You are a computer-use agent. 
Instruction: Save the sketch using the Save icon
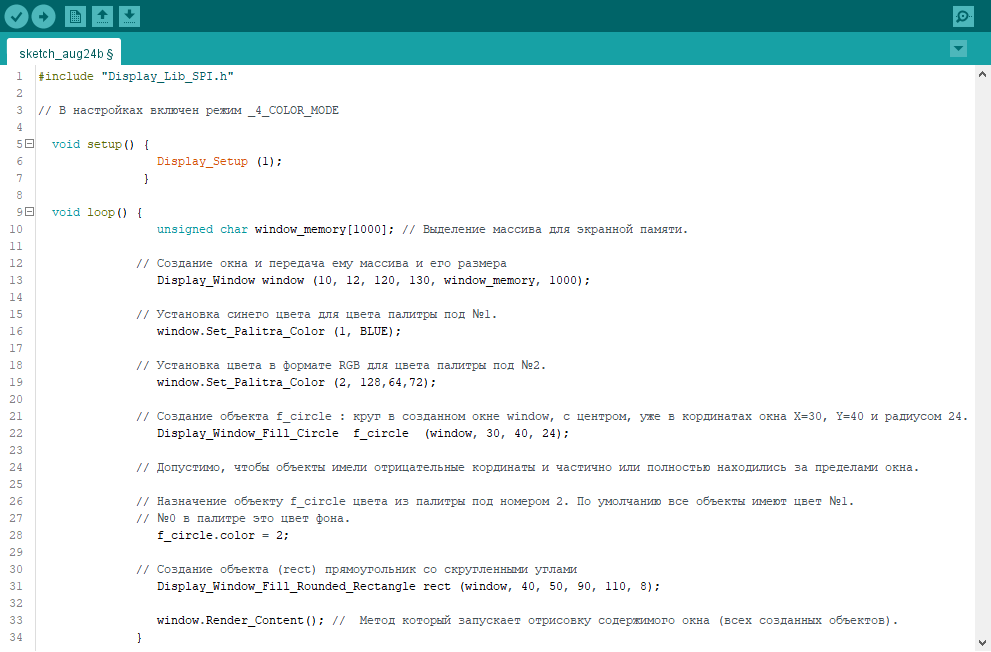[x=129, y=16]
